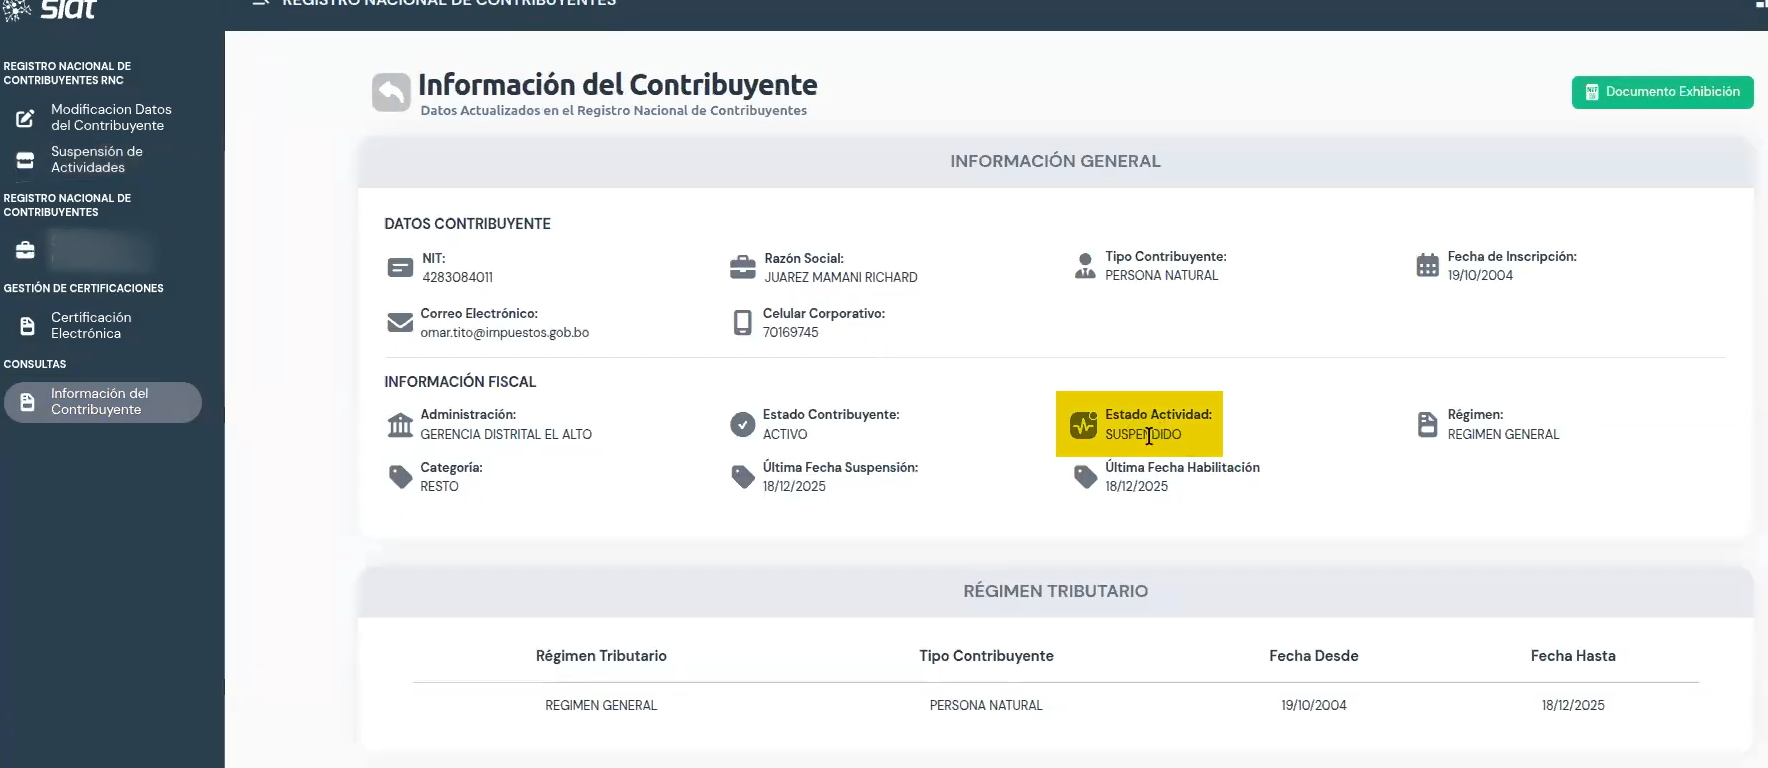Click the Documento Exhibición button
This screenshot has height=768, width=1768.
click(1662, 92)
